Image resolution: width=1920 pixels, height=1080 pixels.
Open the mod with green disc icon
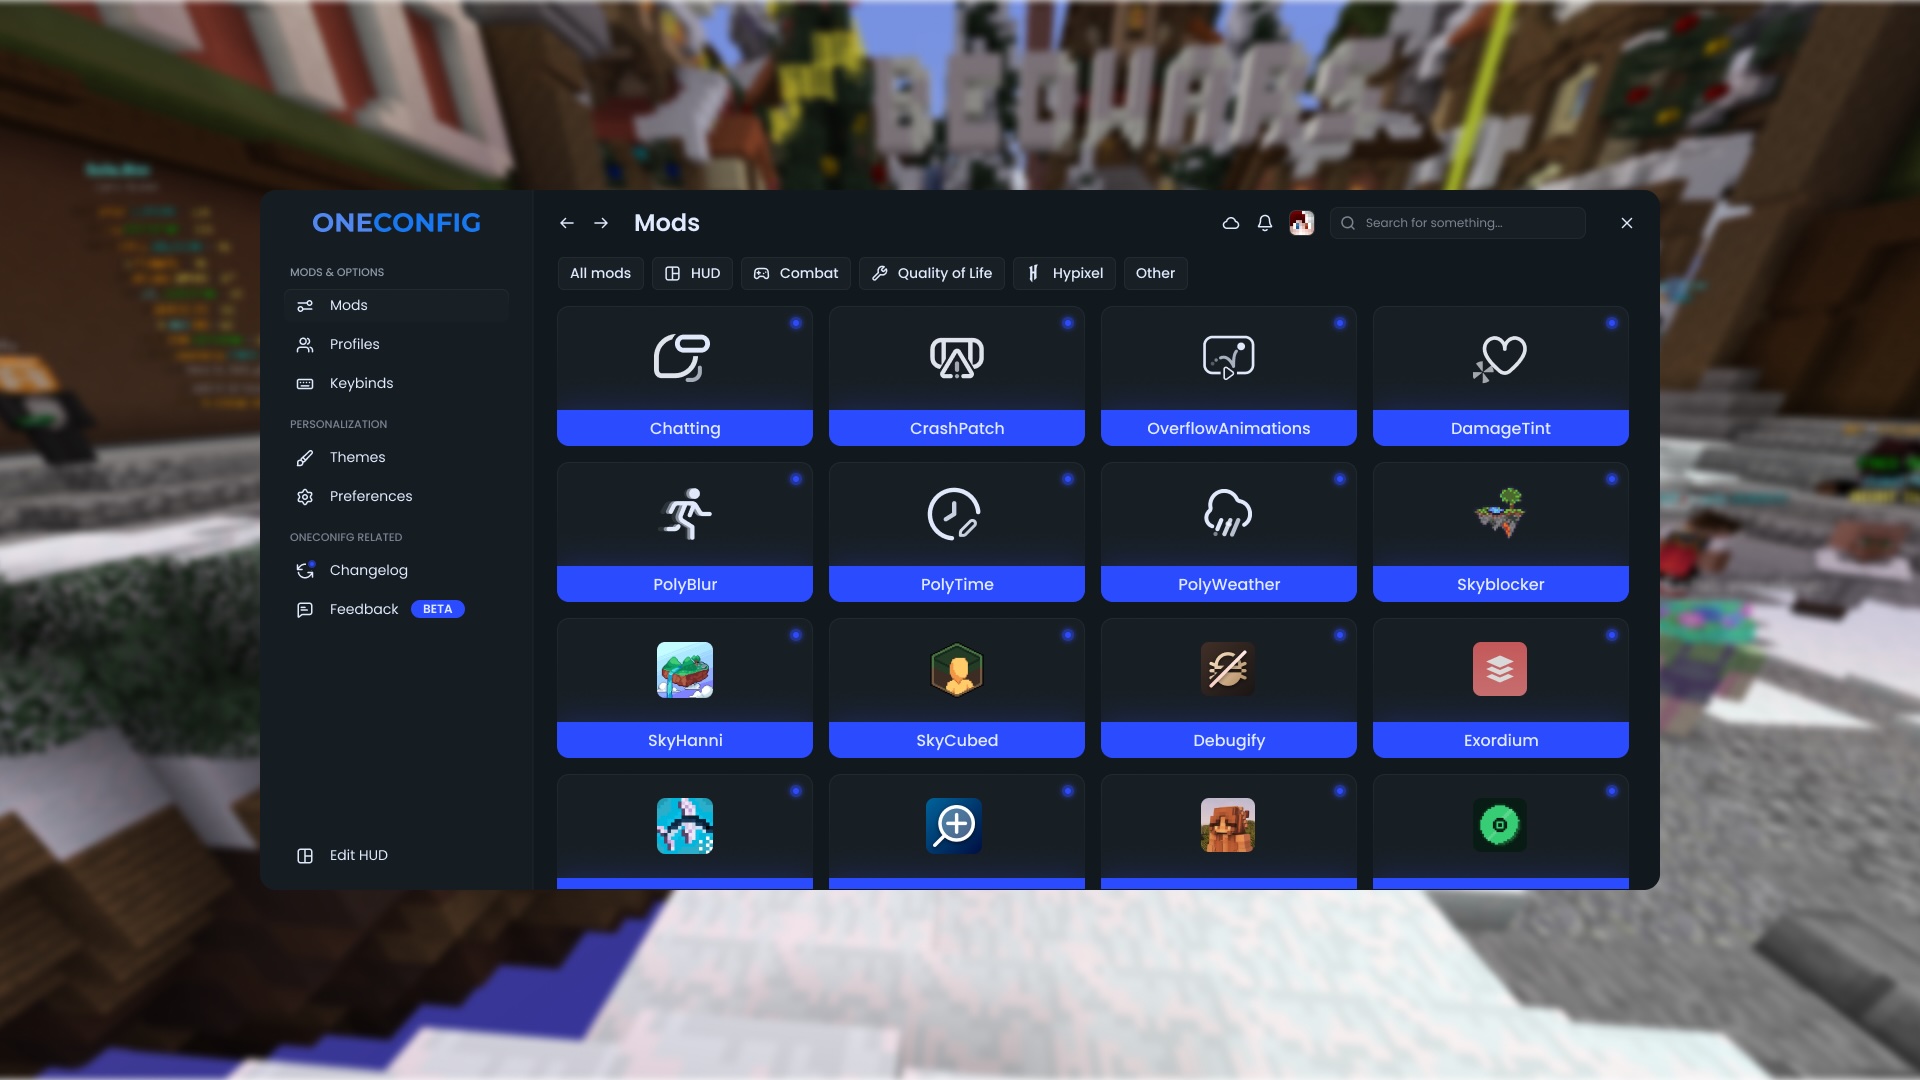click(x=1500, y=825)
